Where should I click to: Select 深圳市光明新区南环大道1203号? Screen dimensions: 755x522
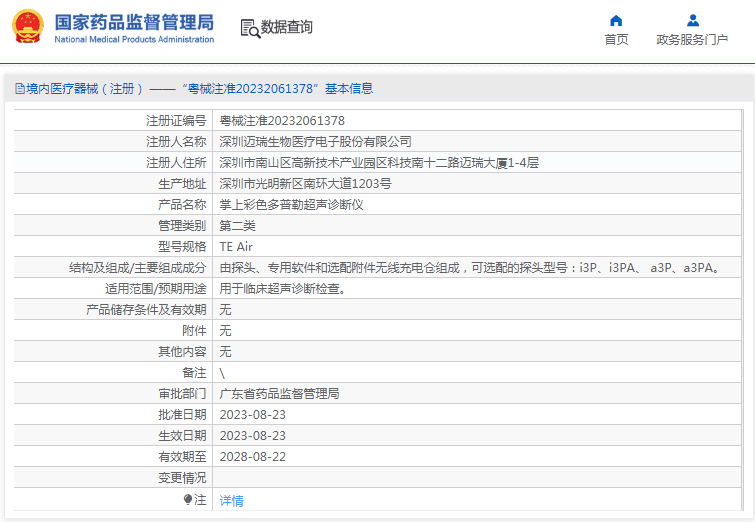(306, 183)
